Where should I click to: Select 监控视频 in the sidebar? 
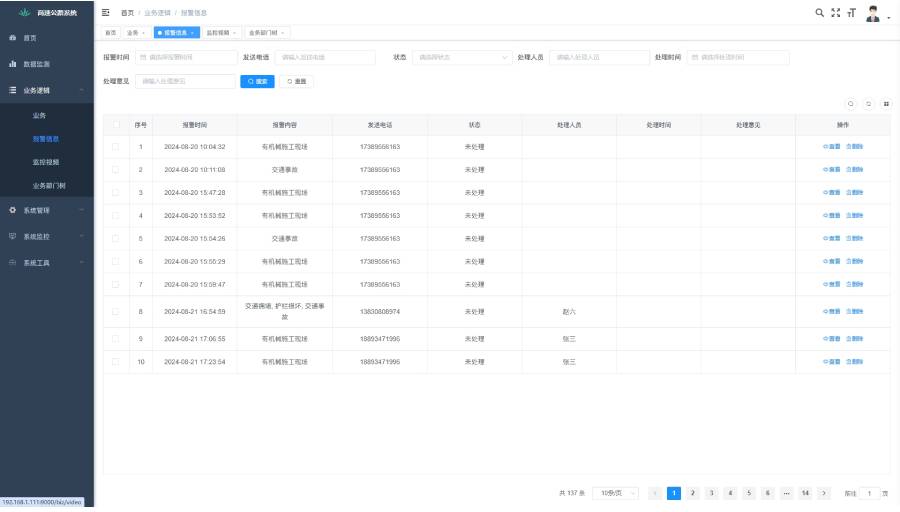click(x=46, y=162)
